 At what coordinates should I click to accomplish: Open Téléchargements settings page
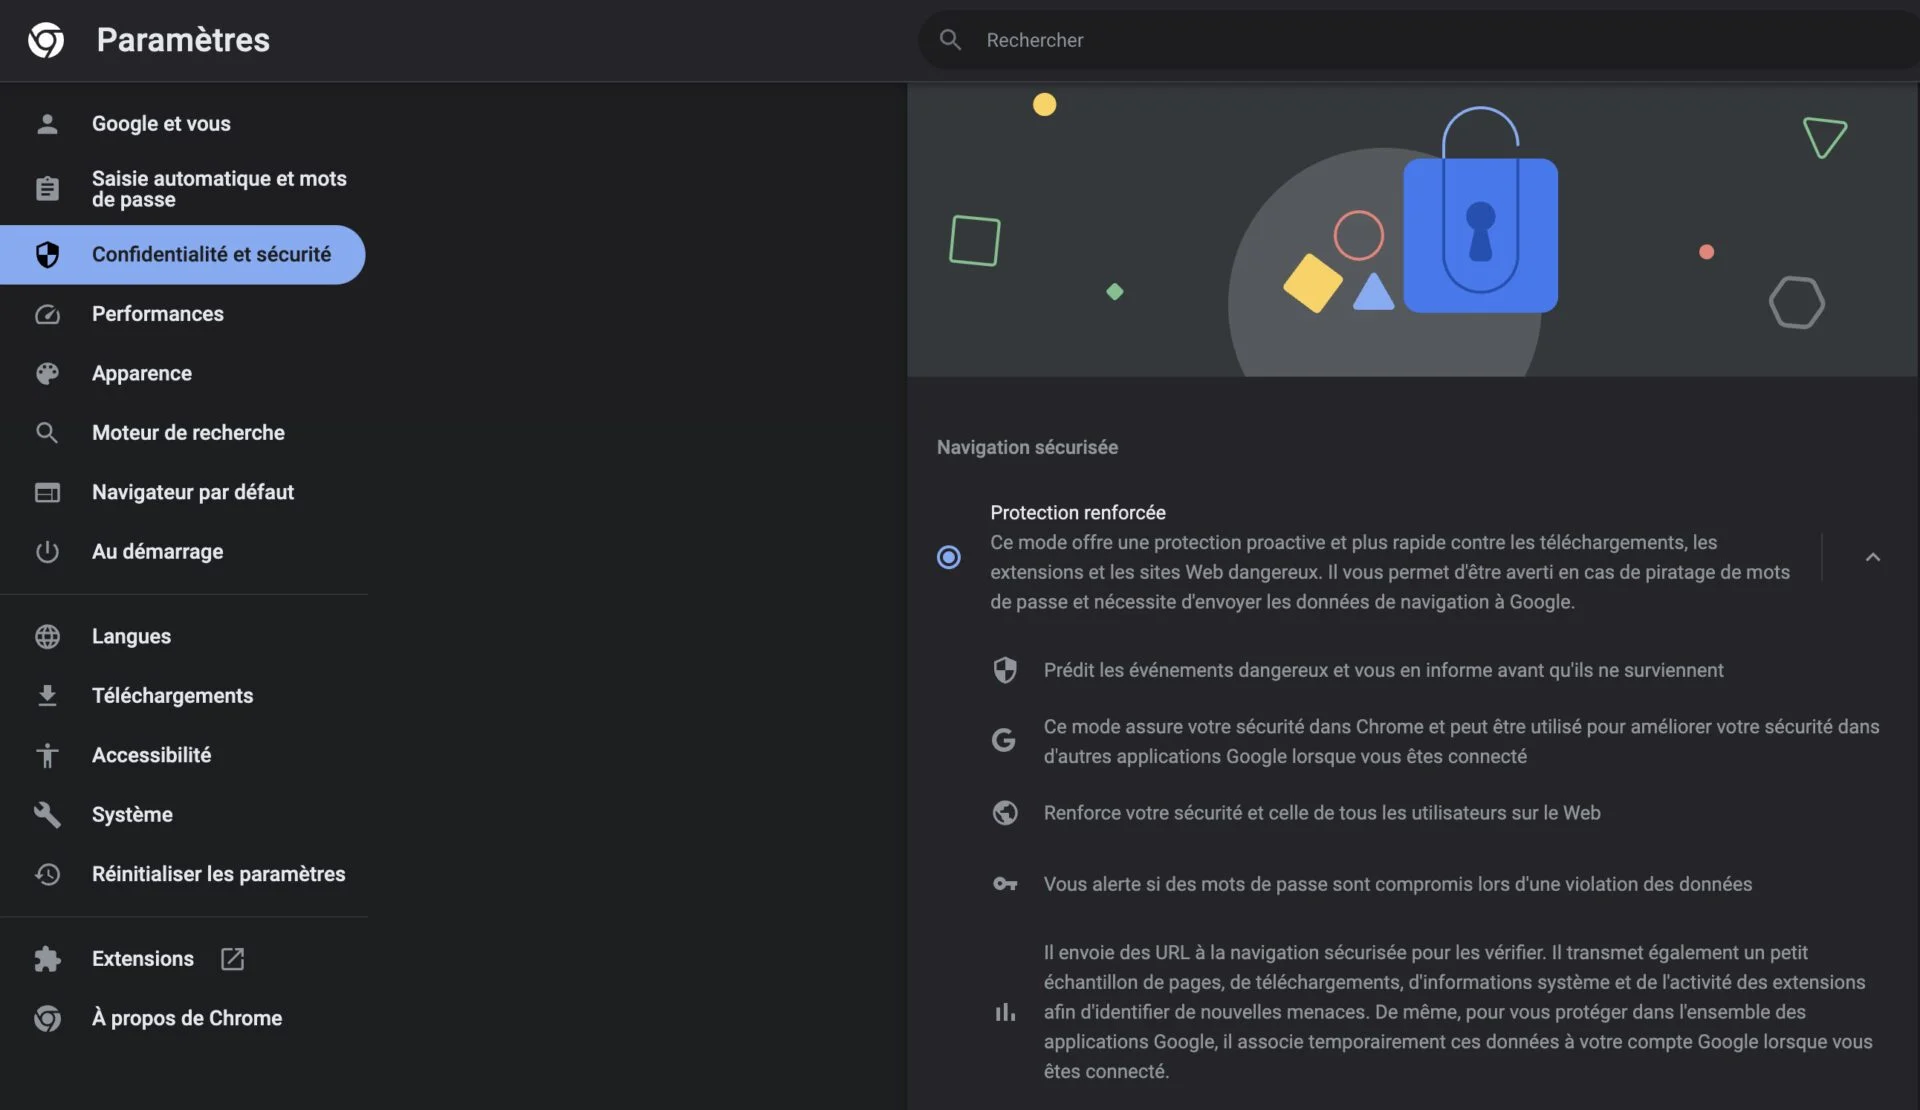click(172, 695)
